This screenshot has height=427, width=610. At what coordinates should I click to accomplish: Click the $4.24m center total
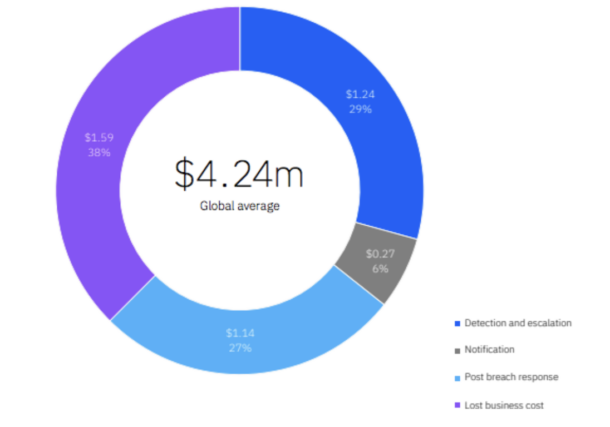pos(239,174)
